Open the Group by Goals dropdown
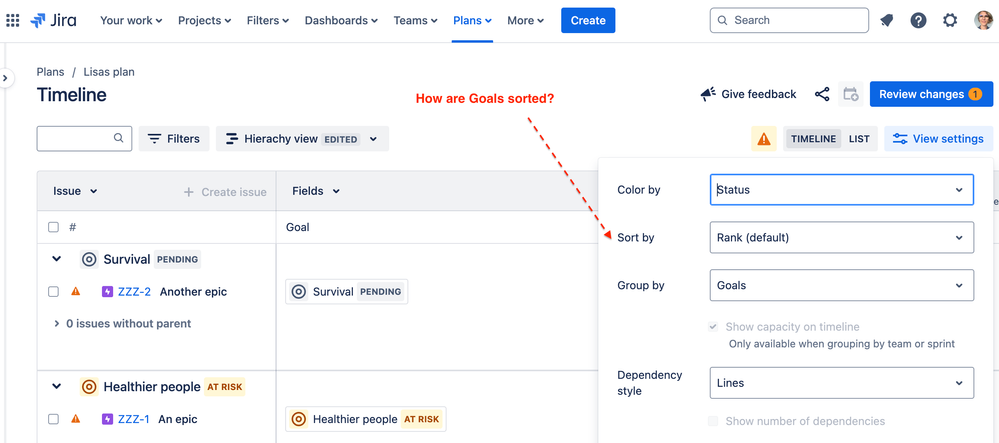This screenshot has width=999, height=443. click(x=842, y=286)
